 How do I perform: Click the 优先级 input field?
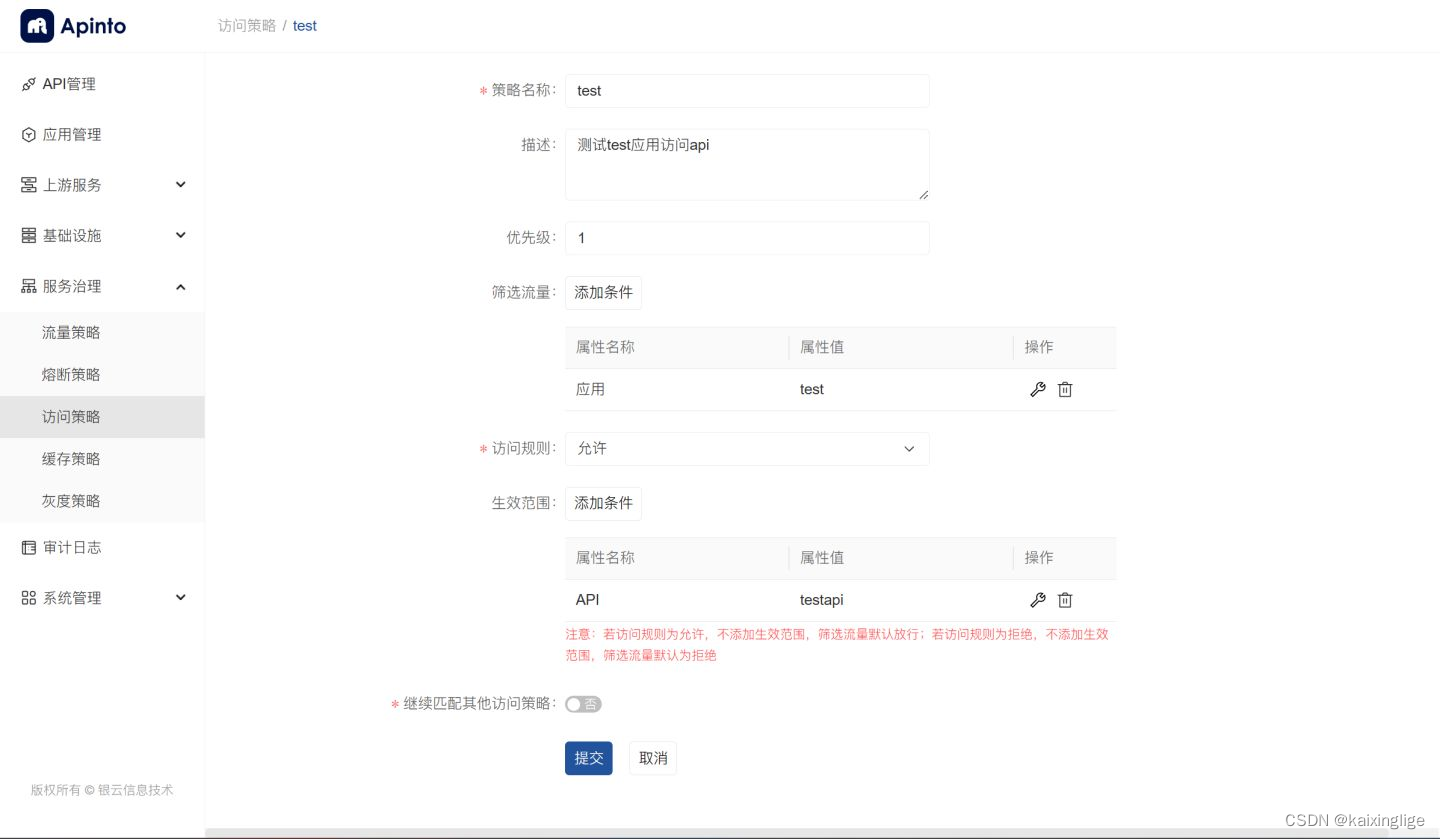click(747, 238)
